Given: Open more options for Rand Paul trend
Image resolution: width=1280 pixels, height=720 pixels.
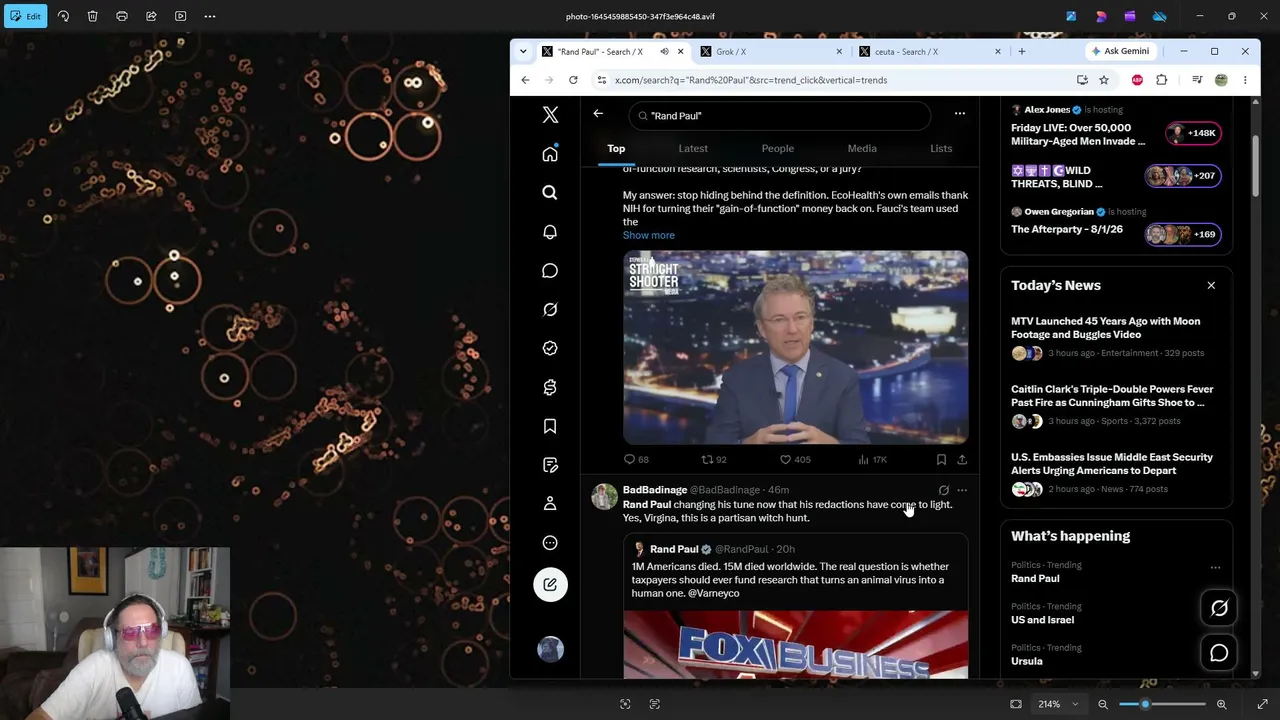Looking at the screenshot, I should click(x=1215, y=568).
